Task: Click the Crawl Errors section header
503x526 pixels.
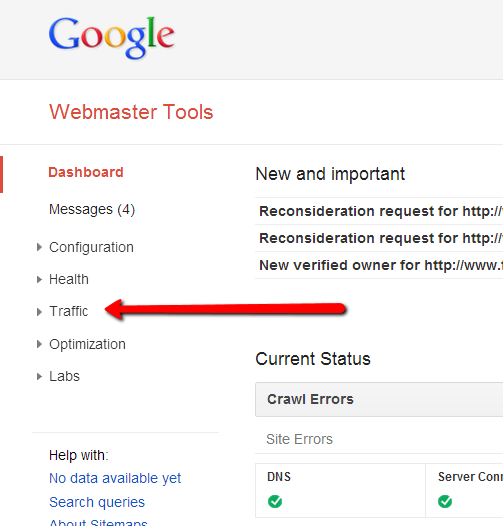Action: (x=379, y=399)
